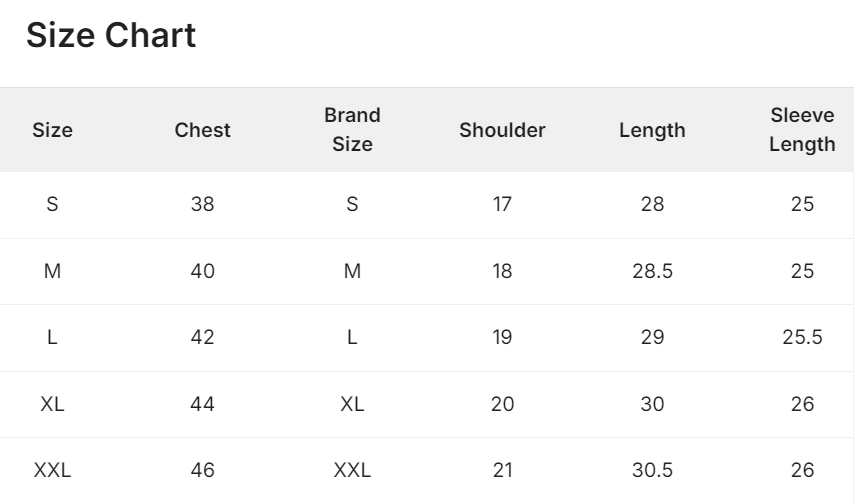
Task: Click sleeve length value 25.5
Action: point(802,338)
